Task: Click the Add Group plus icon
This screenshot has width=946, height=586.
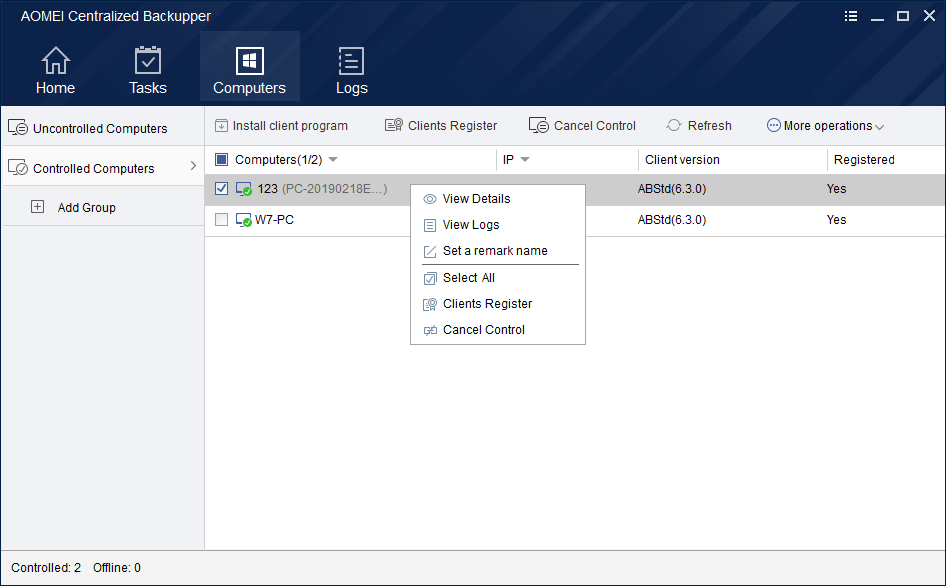Action: click(37, 206)
